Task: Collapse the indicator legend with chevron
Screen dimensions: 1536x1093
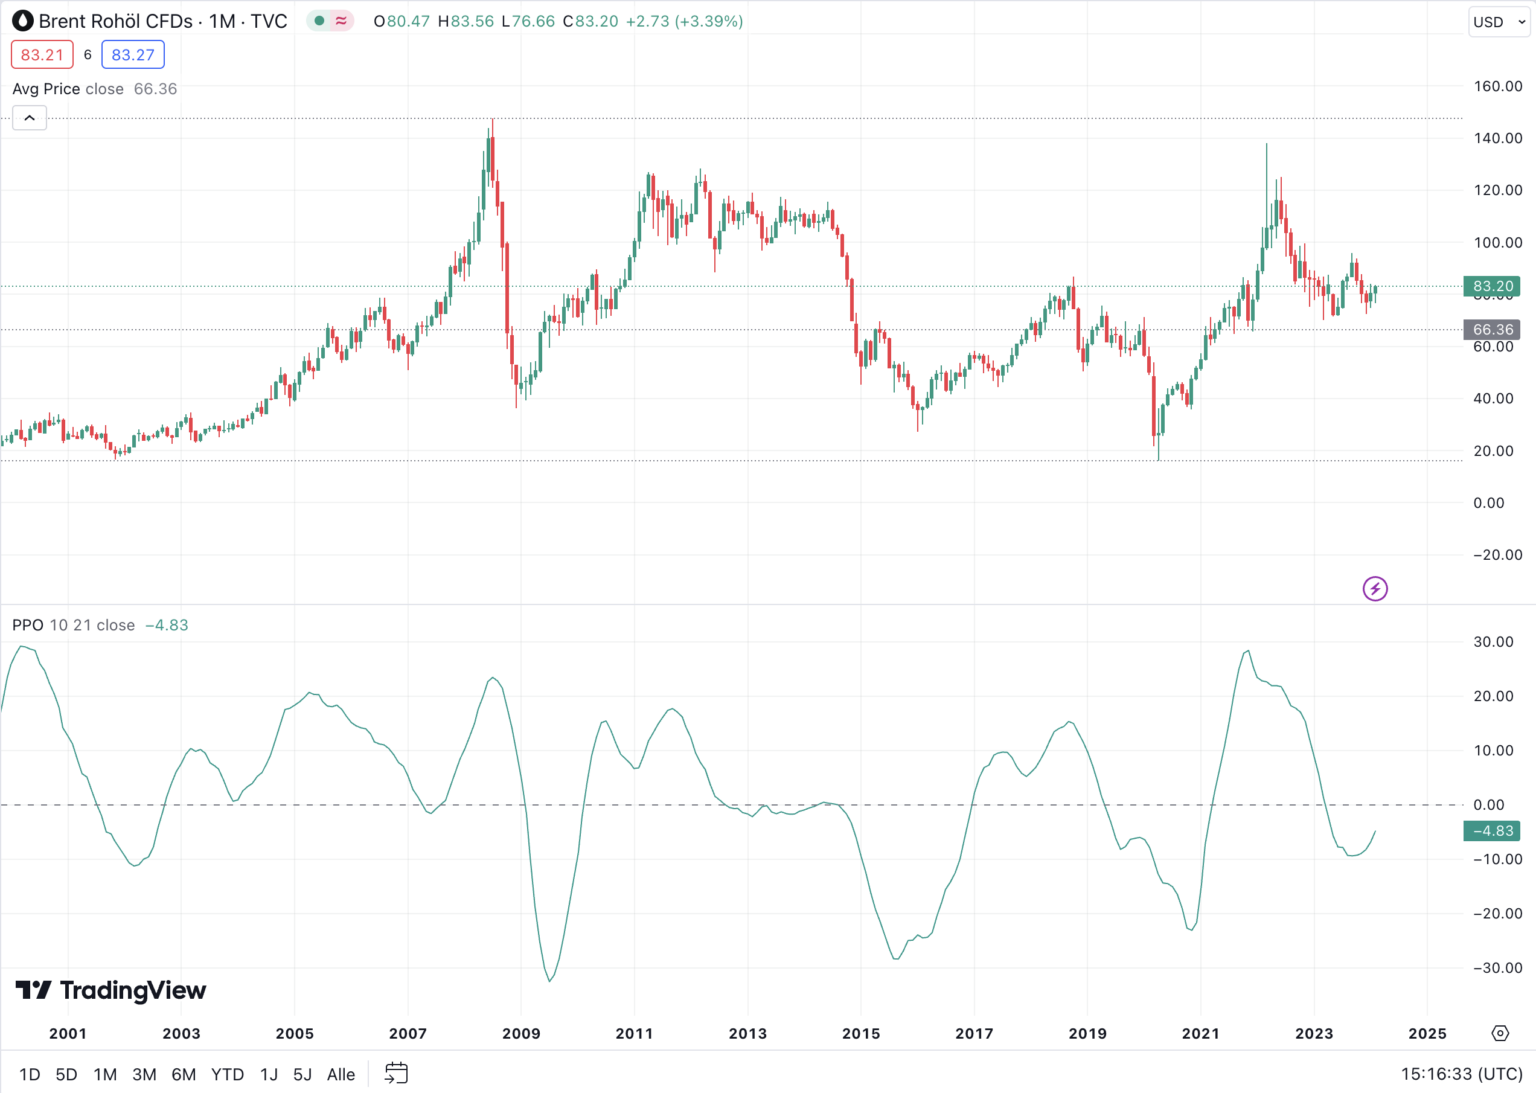Action: coord(30,118)
